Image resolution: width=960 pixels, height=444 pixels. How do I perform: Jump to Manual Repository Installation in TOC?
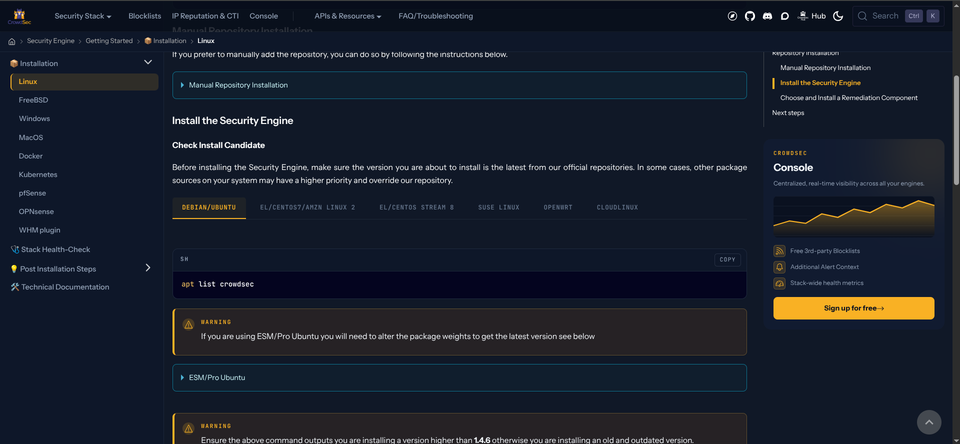825,68
